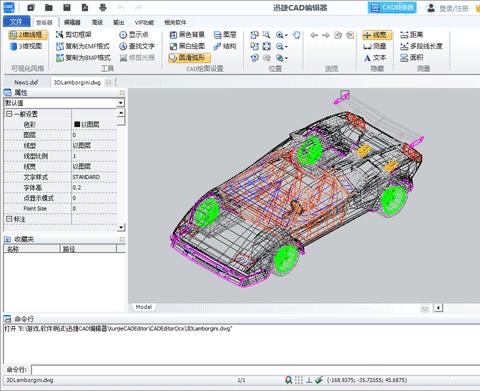Click the find text (查找文字) tool
Image resolution: width=480 pixels, height=391 pixels.
click(x=137, y=46)
